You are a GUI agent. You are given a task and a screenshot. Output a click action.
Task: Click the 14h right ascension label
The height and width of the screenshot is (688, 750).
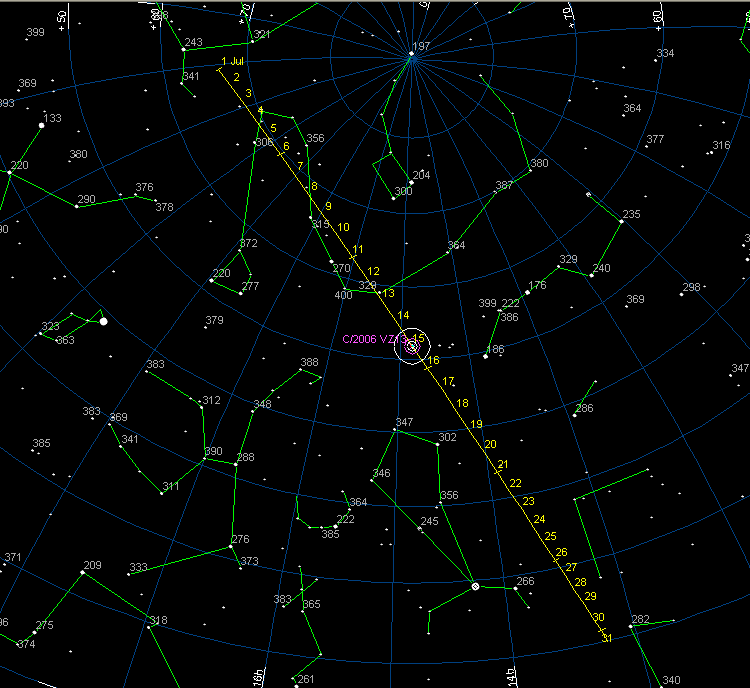pos(511,677)
